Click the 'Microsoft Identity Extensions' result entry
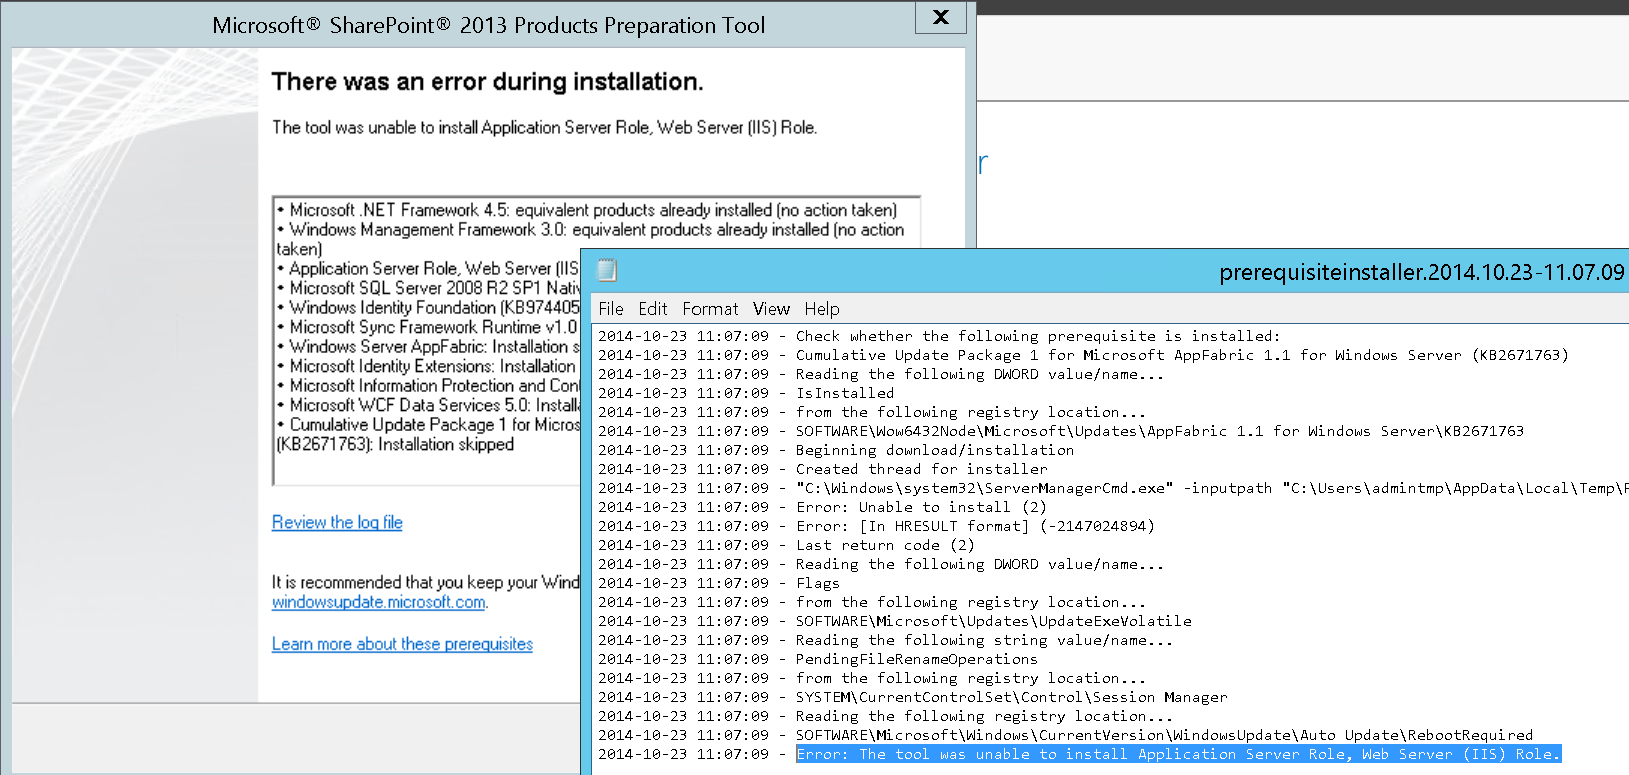Image resolution: width=1629 pixels, height=775 pixels. click(x=428, y=366)
